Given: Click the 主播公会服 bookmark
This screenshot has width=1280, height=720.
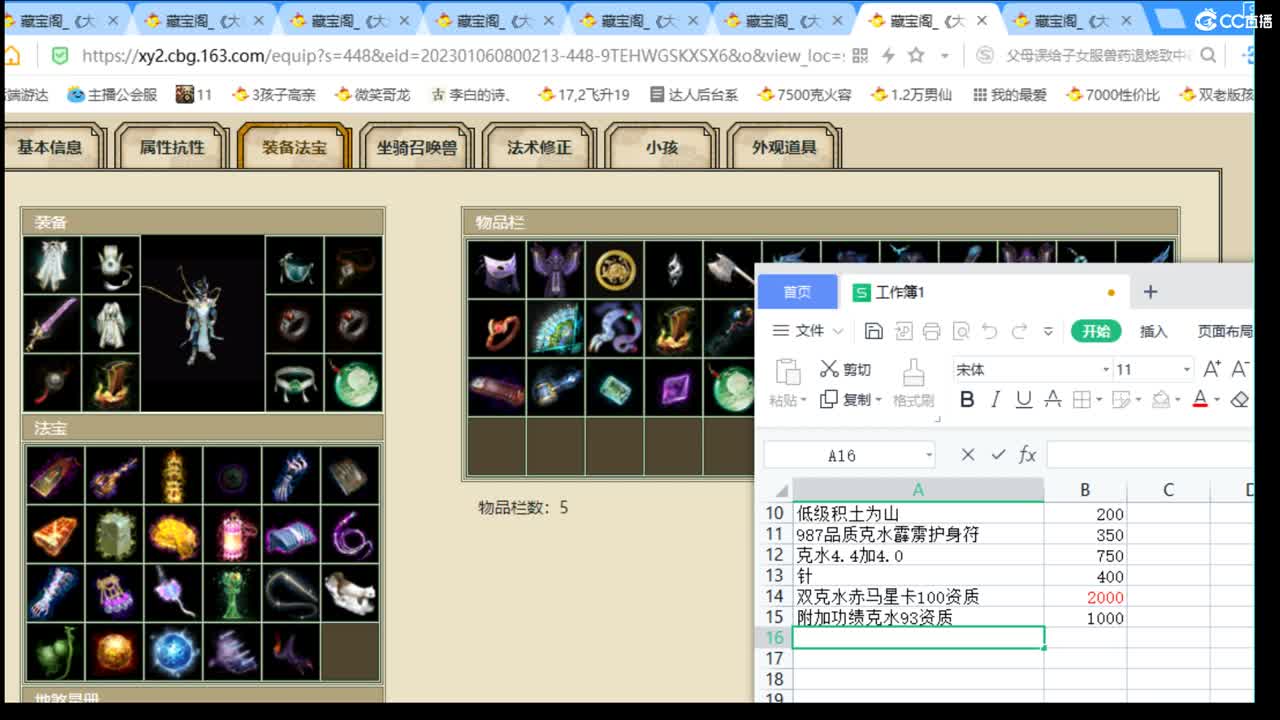Looking at the screenshot, I should click(x=112, y=95).
